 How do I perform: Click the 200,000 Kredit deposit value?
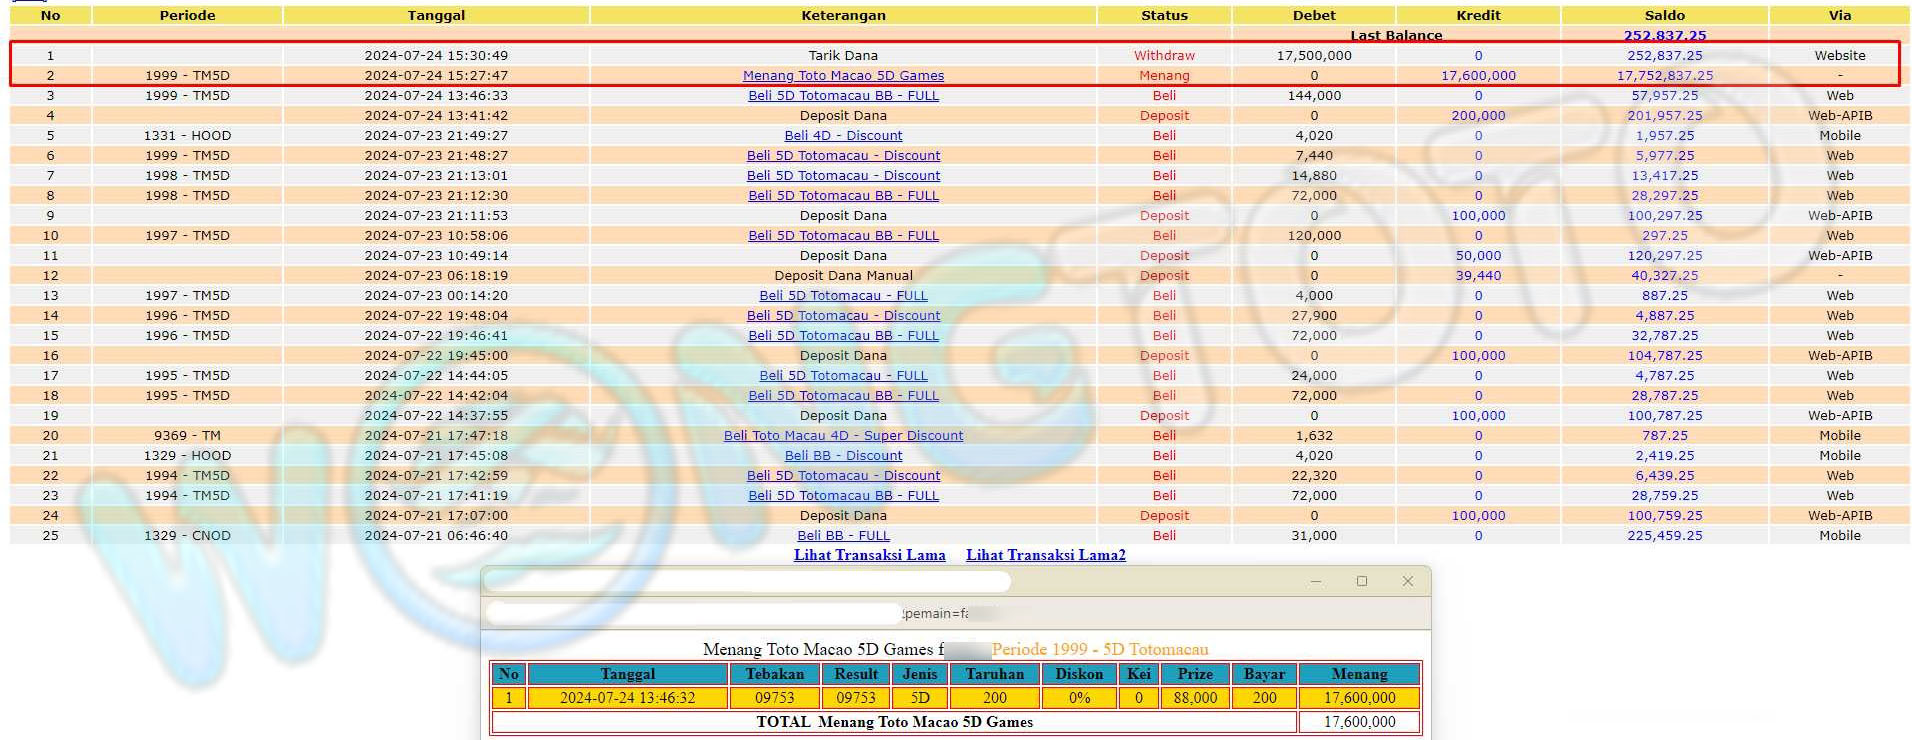point(1478,116)
